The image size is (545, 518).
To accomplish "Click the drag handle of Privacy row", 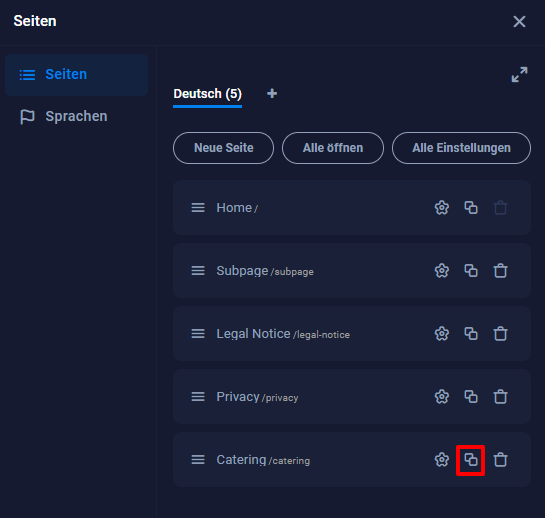I will click(x=198, y=397).
